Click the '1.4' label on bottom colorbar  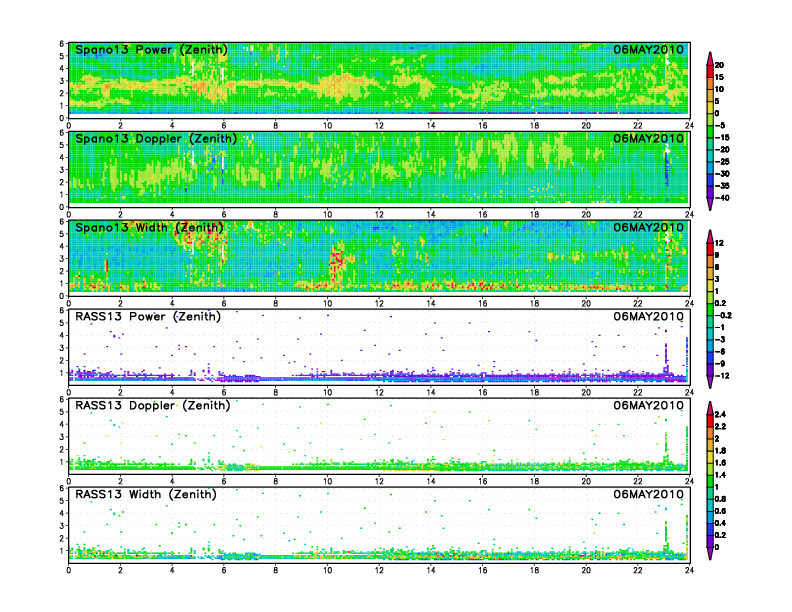(720, 475)
